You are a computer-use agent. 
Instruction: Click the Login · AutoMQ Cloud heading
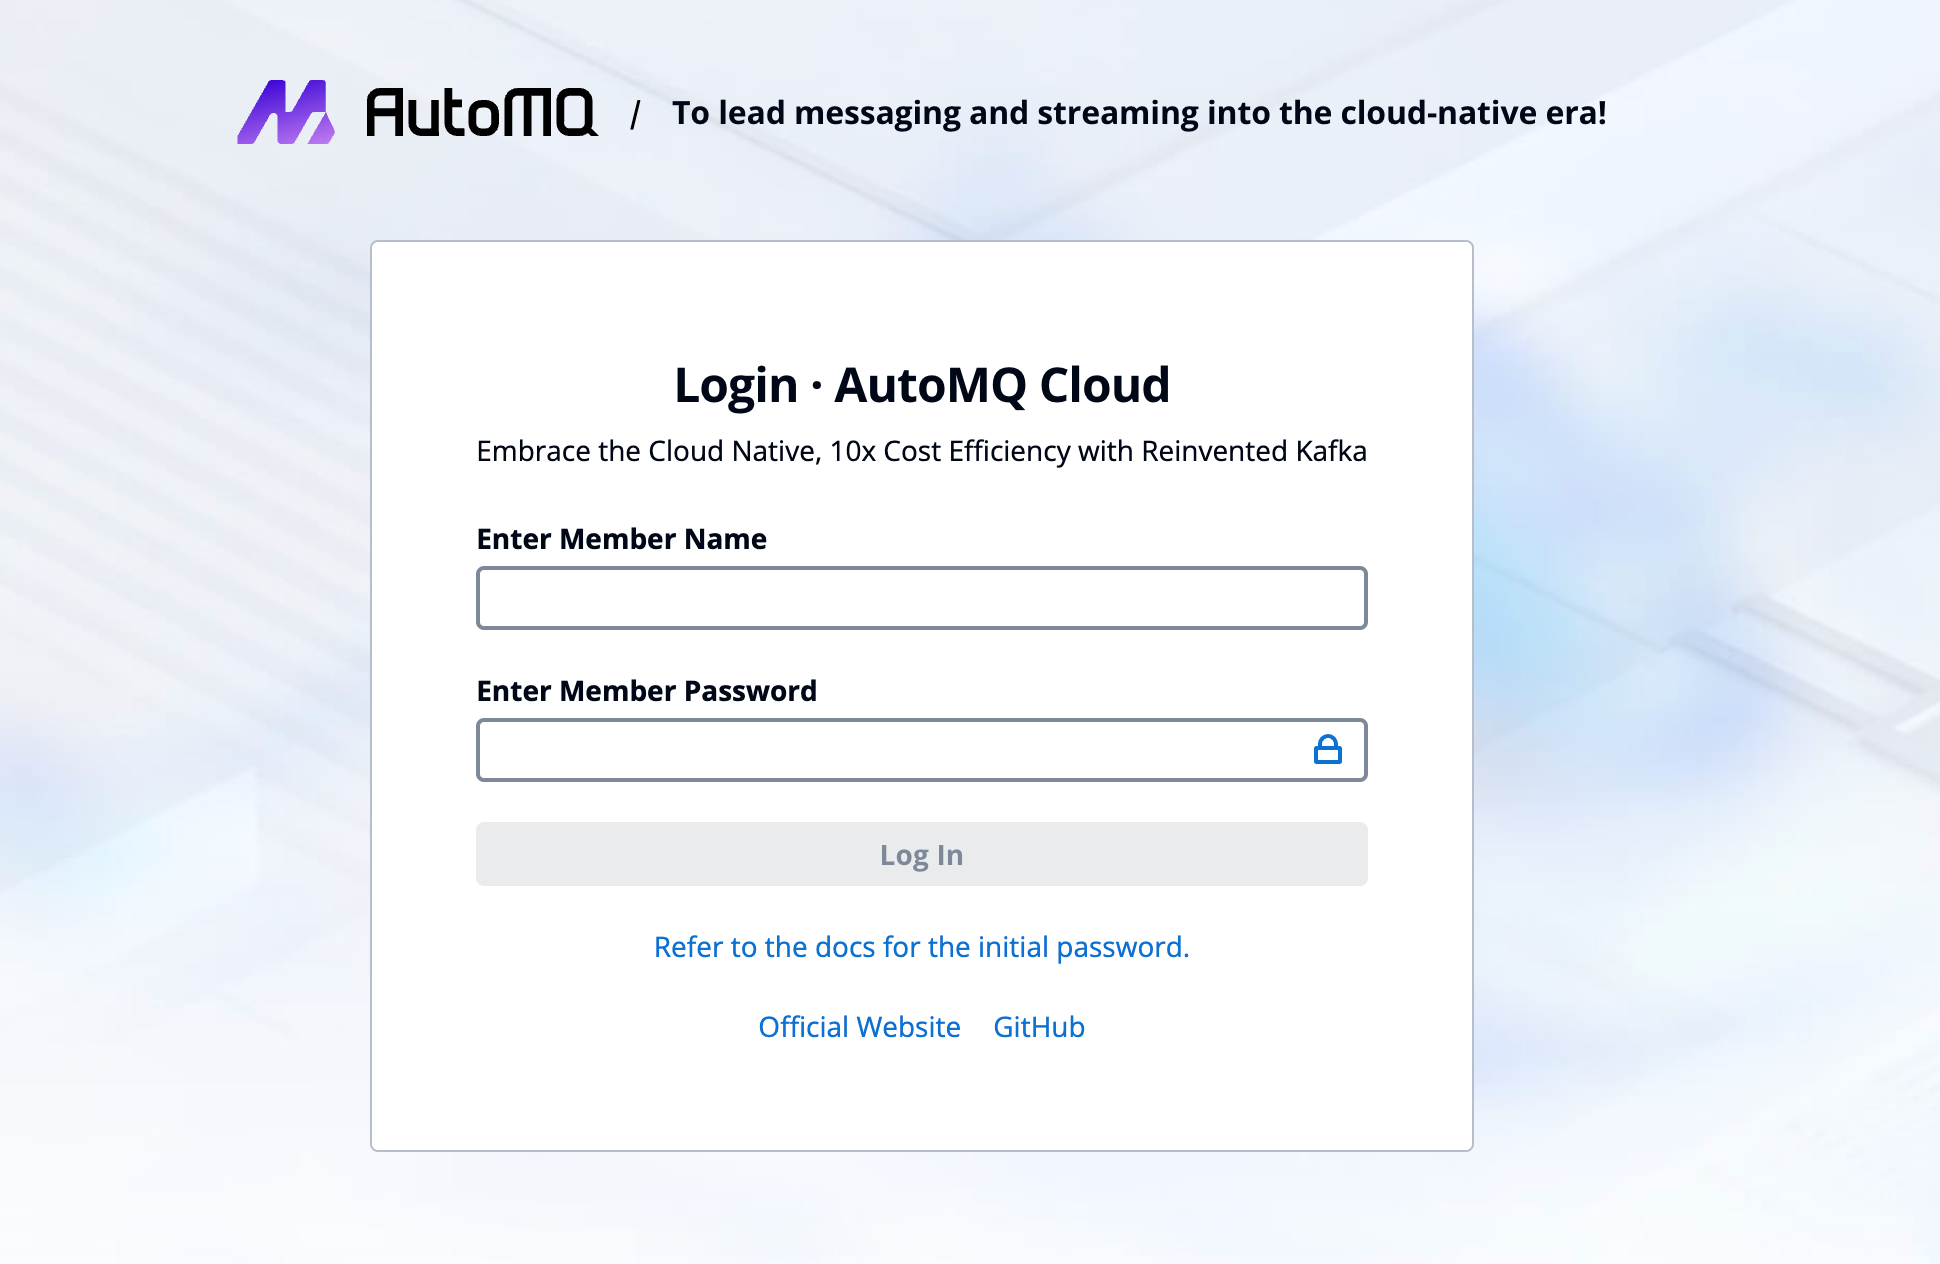click(921, 385)
